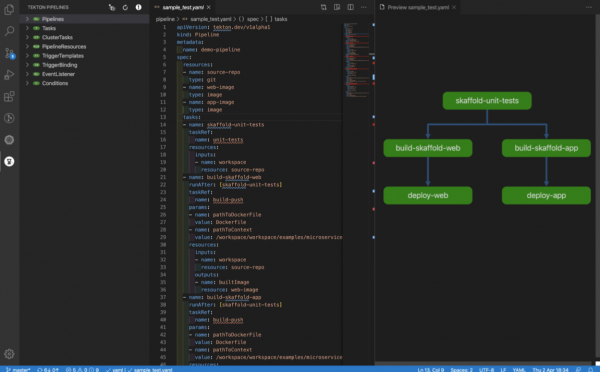Select the ClusterTasks tree label
Screen dimensions: 600x372
click(57, 37)
